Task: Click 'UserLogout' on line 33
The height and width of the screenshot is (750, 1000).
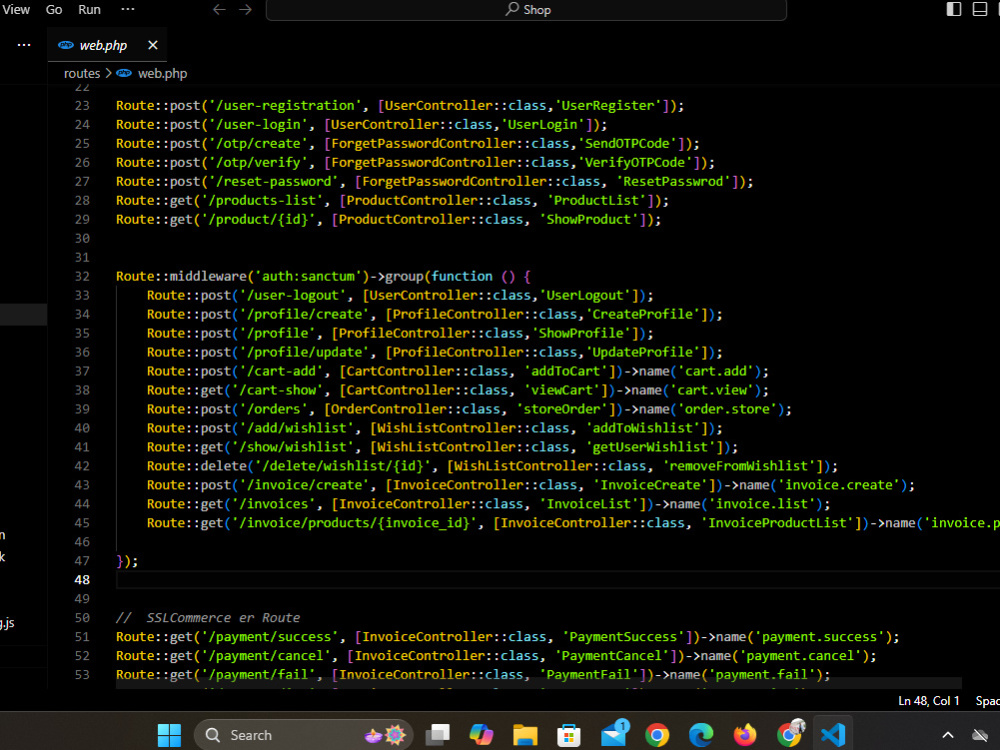Action: pos(585,296)
